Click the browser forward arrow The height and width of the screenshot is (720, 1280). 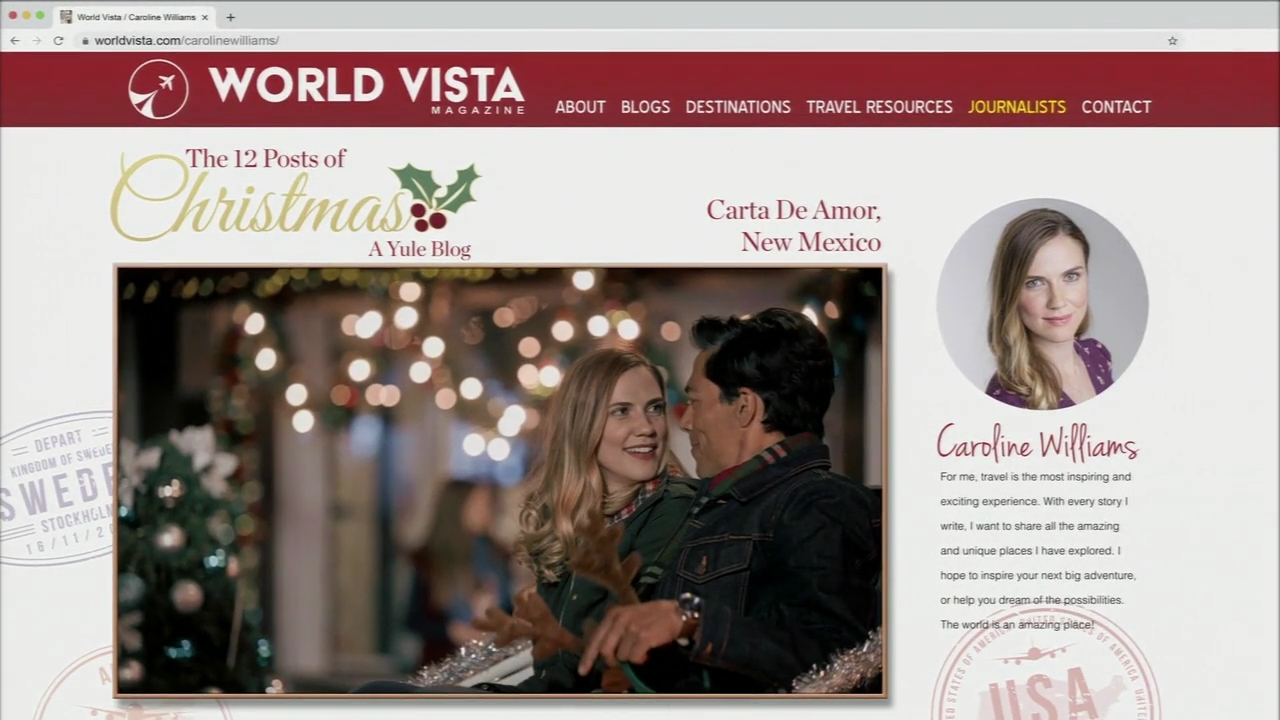(x=37, y=41)
